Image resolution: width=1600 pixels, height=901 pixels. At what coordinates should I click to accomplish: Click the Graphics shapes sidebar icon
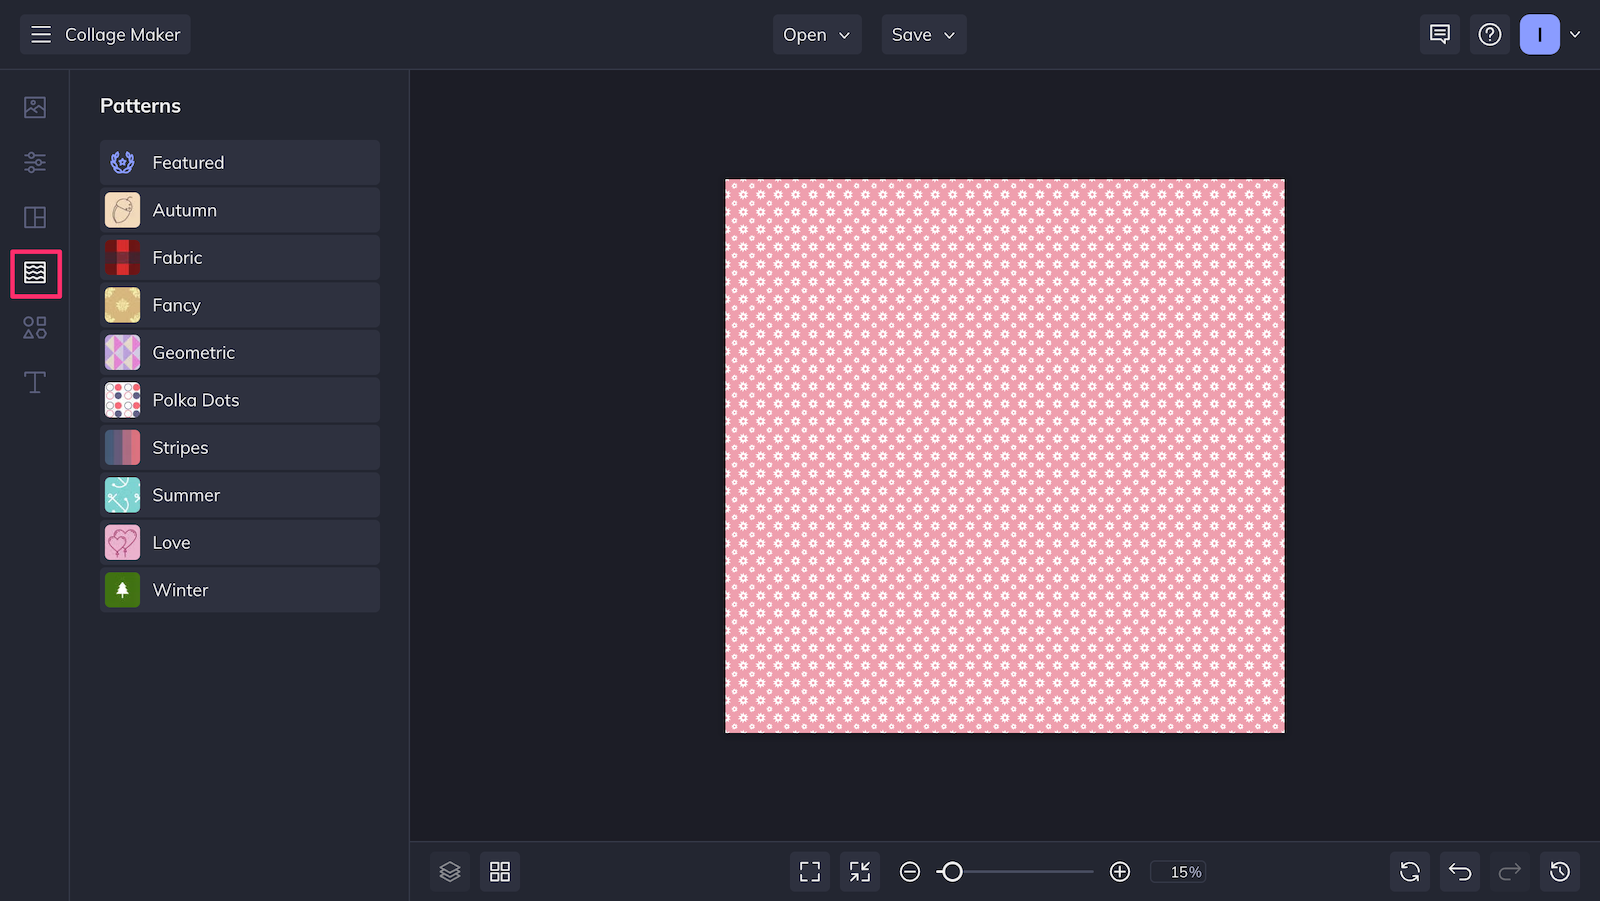35,328
